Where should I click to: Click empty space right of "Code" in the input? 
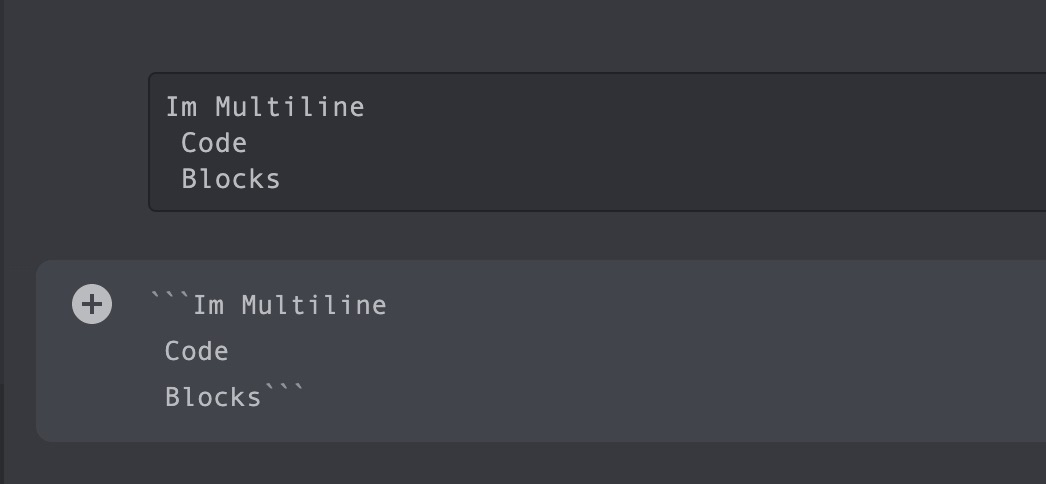pyautogui.click(x=500, y=351)
